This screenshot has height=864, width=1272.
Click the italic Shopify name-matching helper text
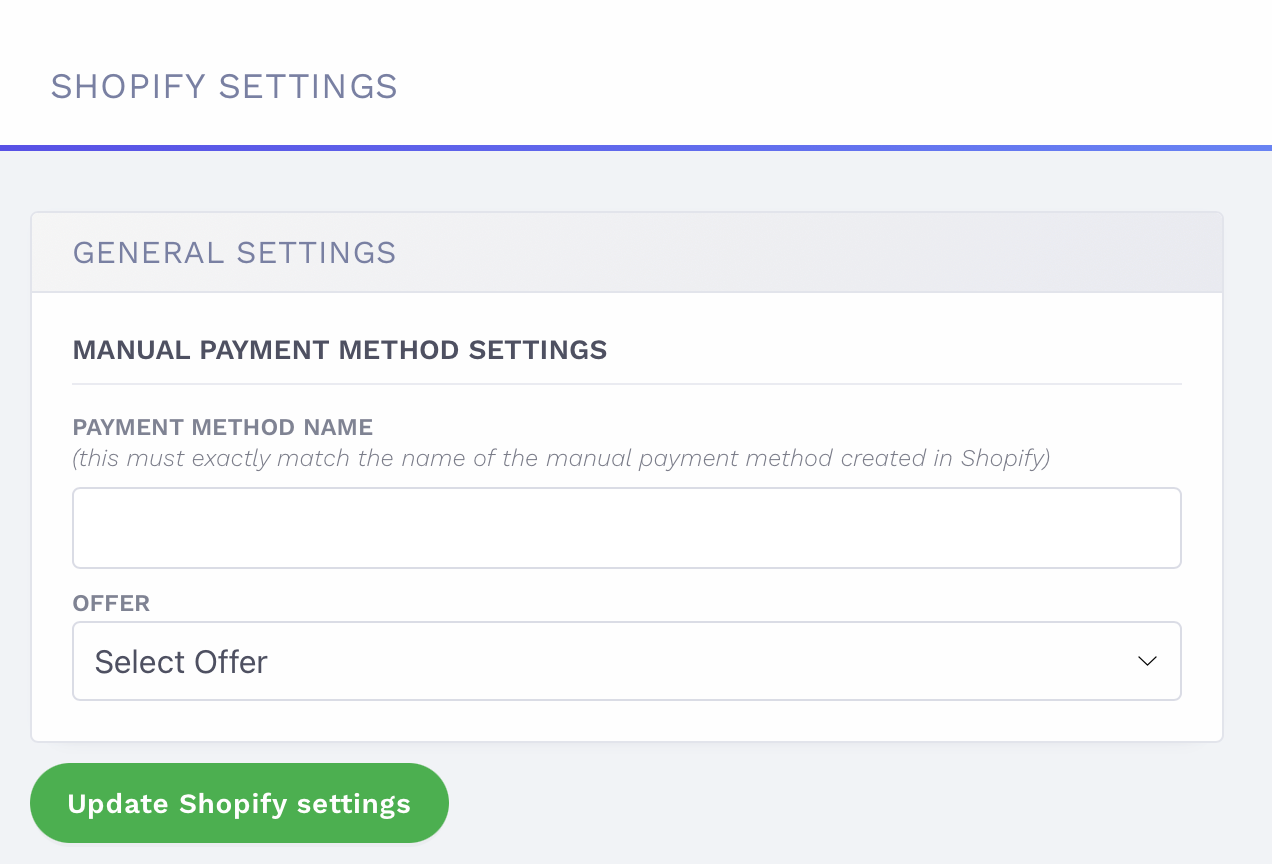tap(560, 458)
